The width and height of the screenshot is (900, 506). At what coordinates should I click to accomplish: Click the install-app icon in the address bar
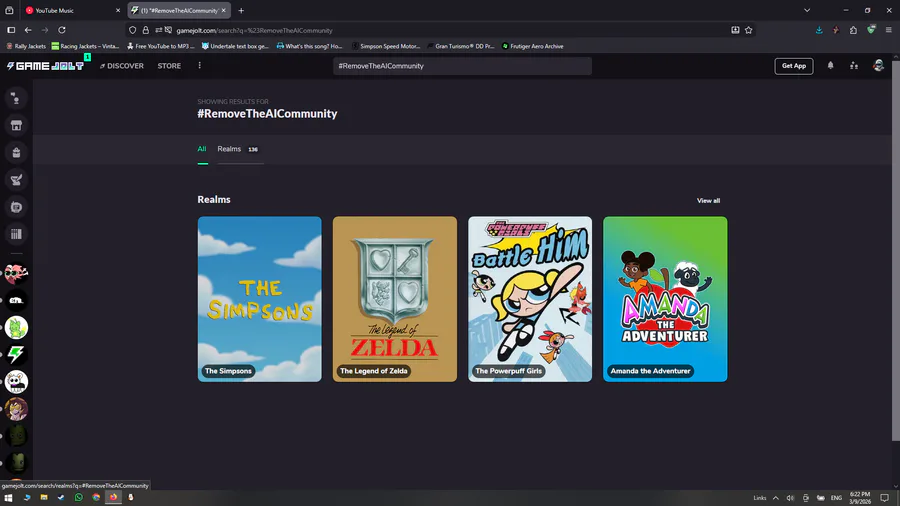coord(735,30)
